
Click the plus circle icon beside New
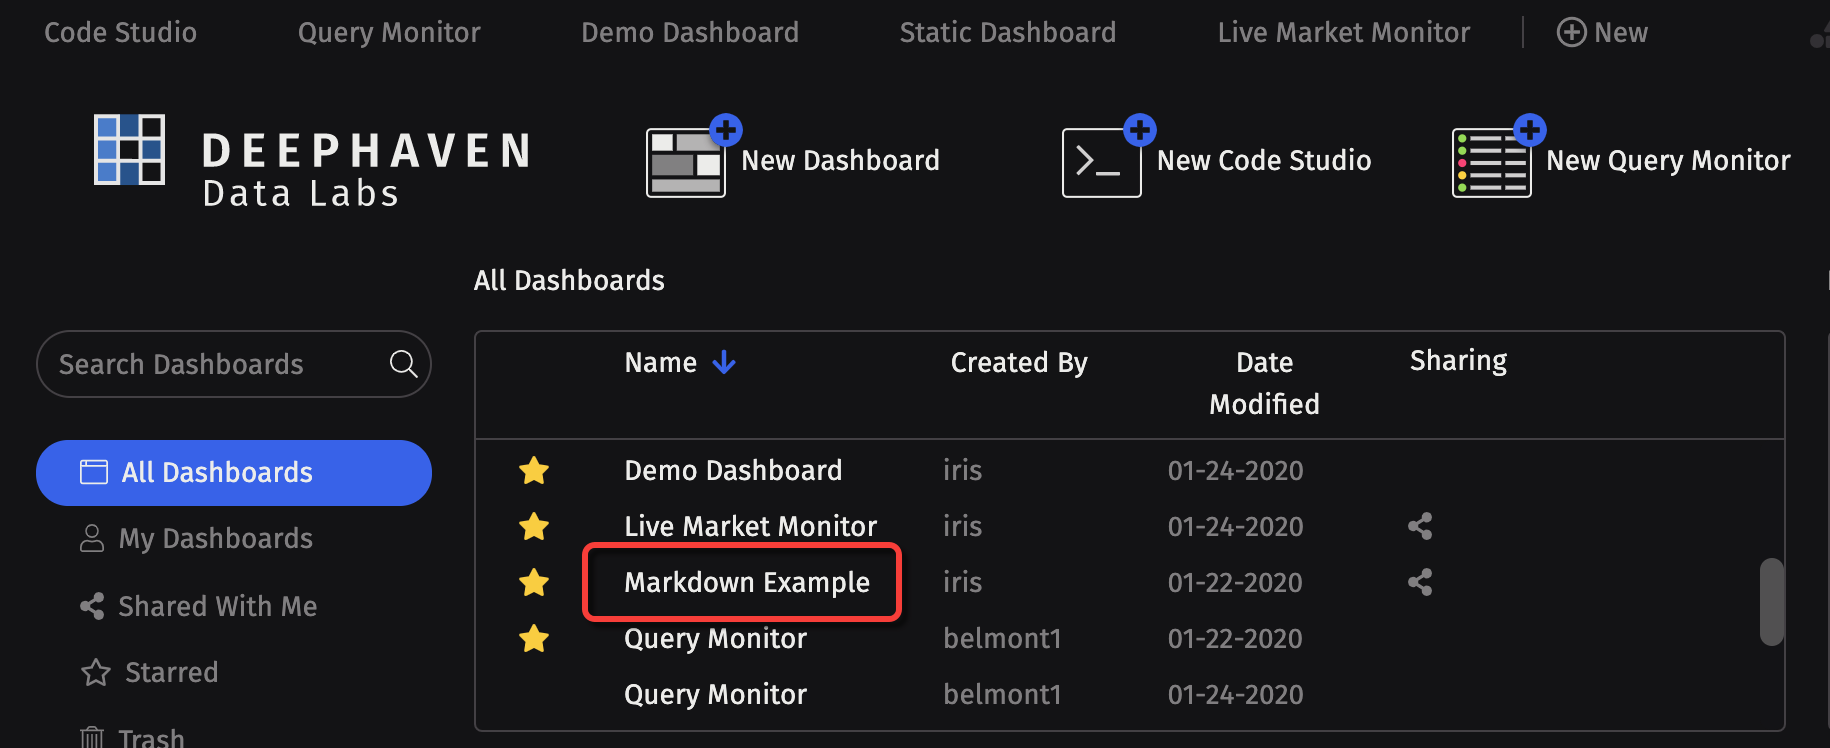[1572, 32]
